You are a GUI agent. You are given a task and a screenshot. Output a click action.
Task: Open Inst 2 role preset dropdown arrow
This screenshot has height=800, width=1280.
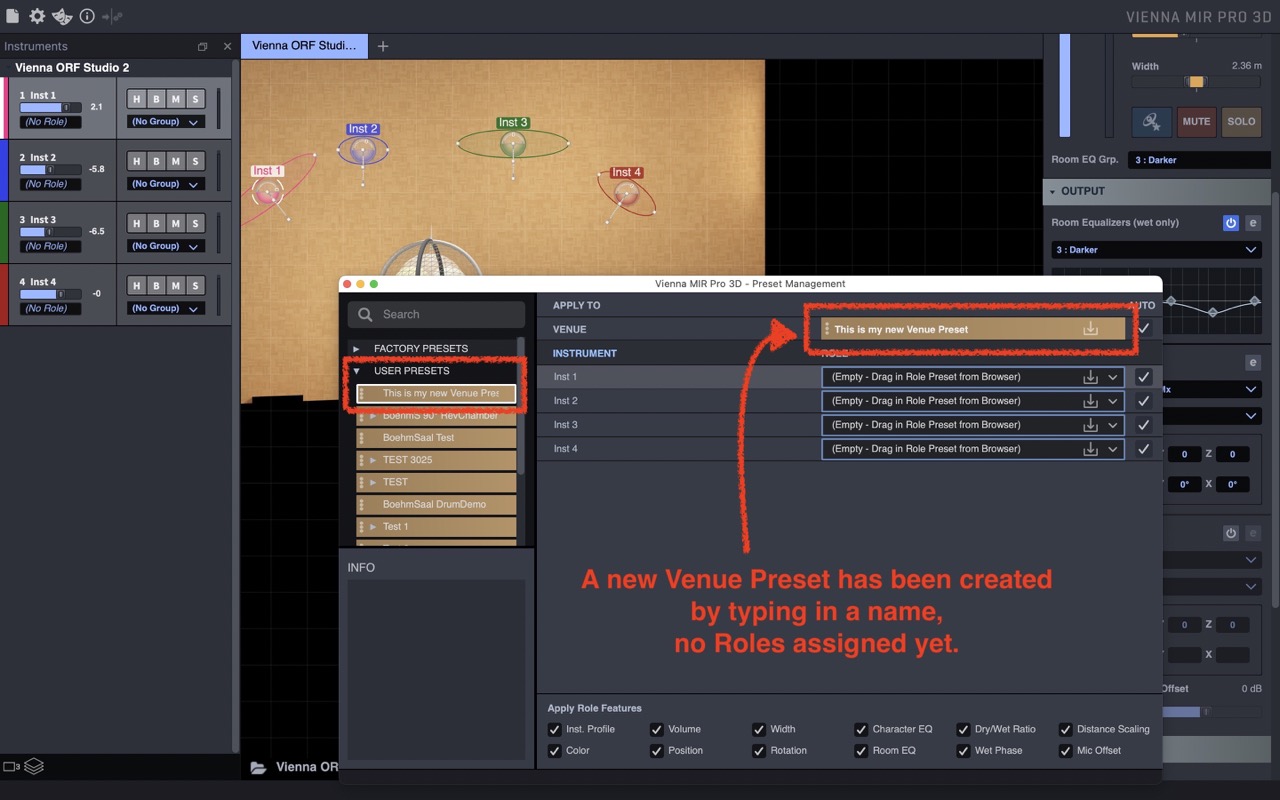point(1112,401)
